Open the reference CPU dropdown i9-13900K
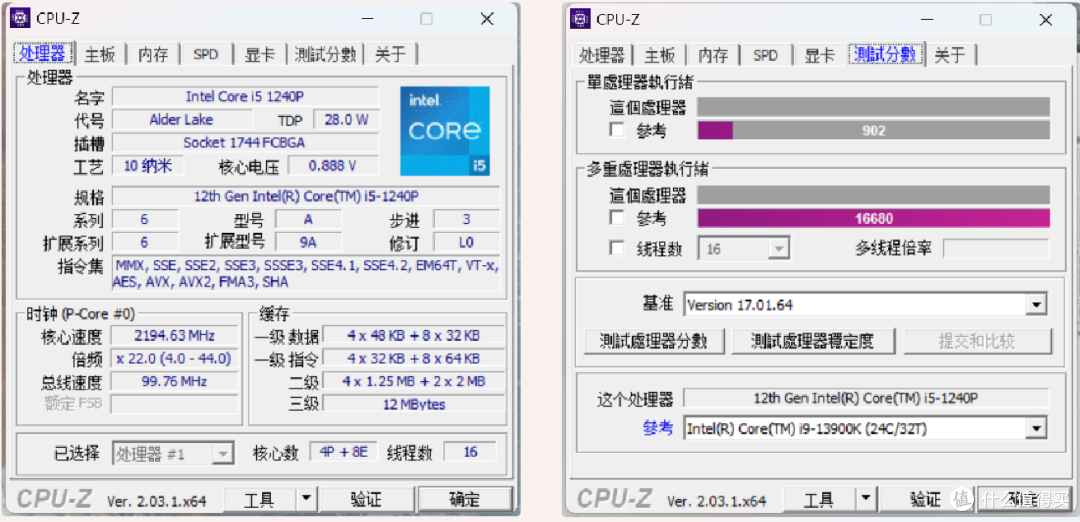The height and width of the screenshot is (522, 1080). click(865, 428)
